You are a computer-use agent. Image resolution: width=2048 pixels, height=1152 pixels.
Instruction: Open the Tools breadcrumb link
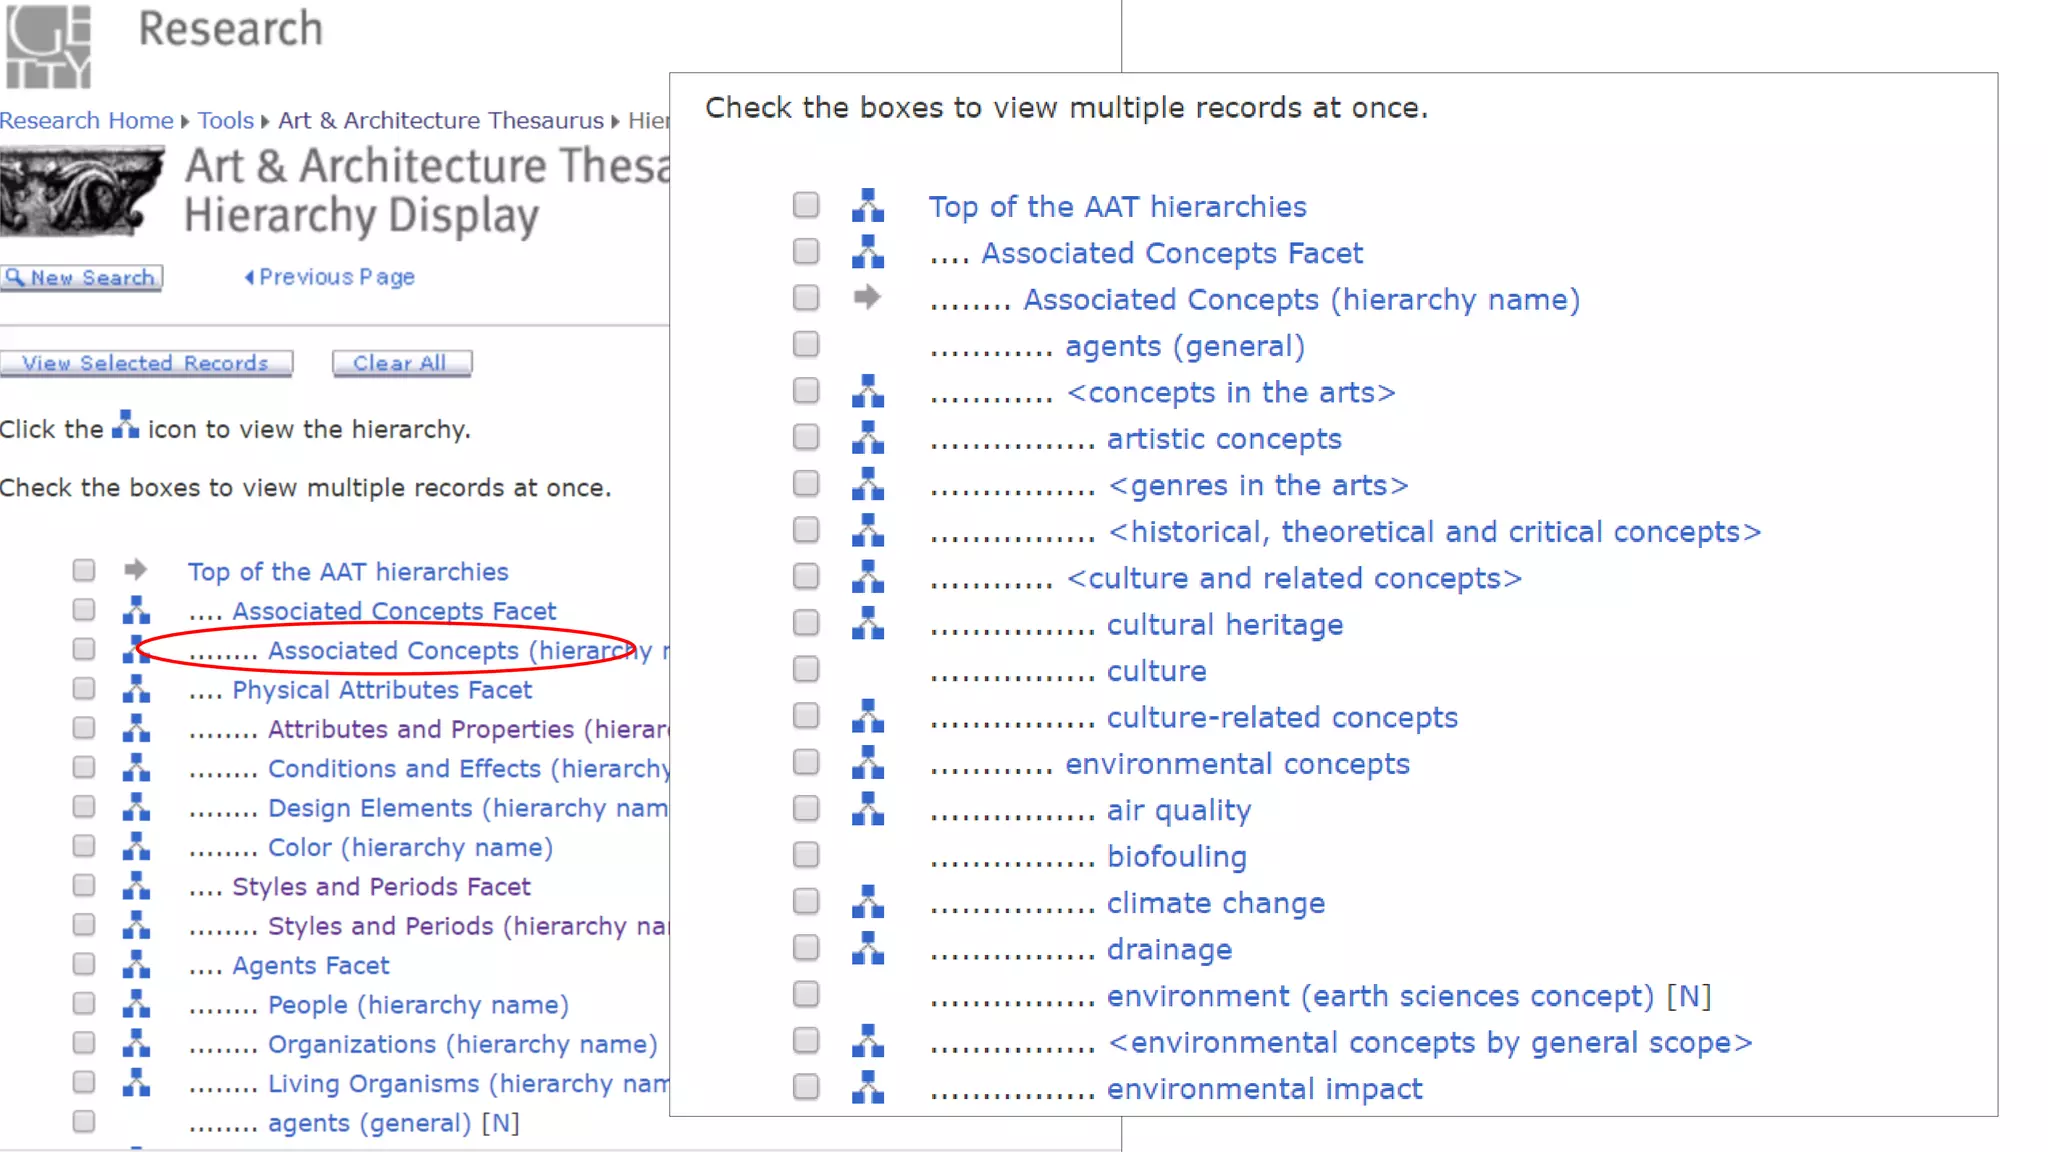click(226, 121)
